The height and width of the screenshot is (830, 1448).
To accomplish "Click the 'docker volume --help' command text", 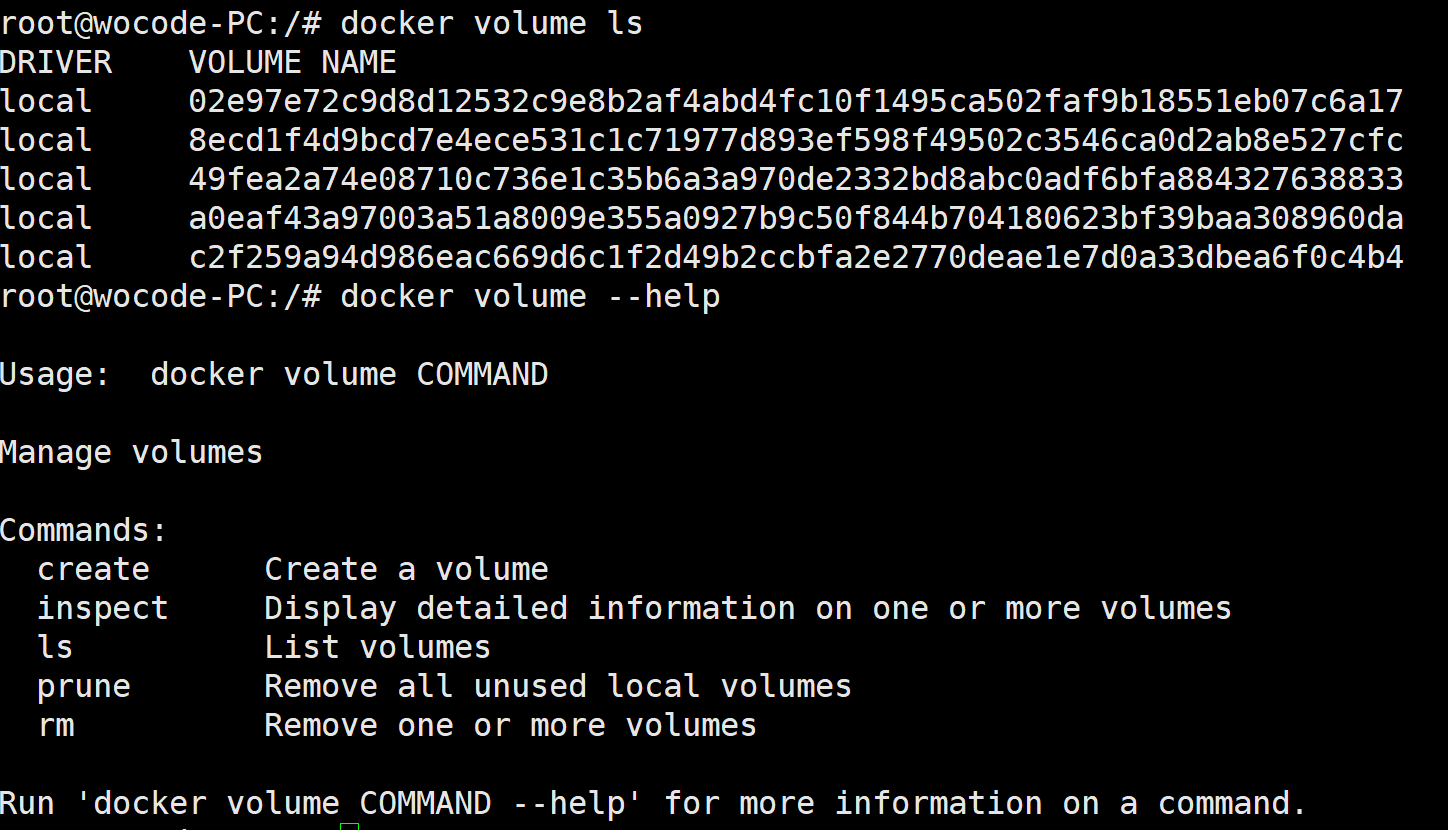I will point(529,296).
